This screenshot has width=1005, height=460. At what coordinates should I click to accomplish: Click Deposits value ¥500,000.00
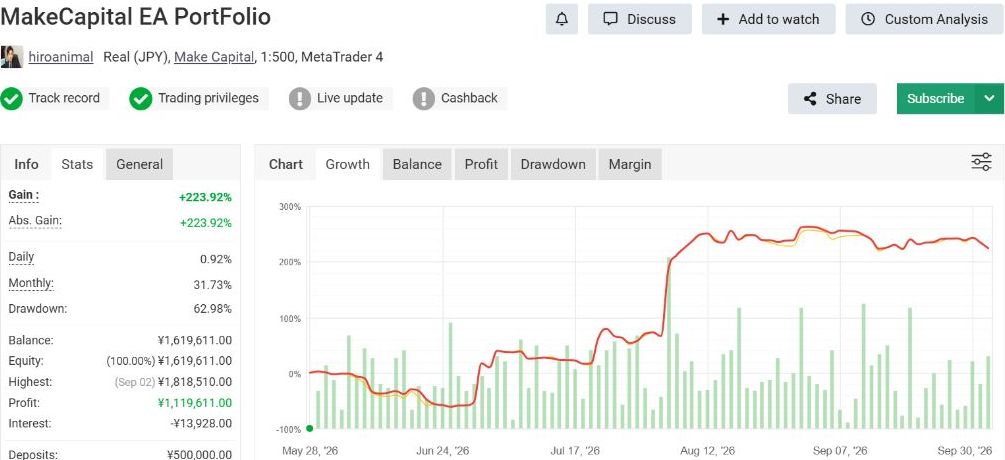[x=199, y=455]
